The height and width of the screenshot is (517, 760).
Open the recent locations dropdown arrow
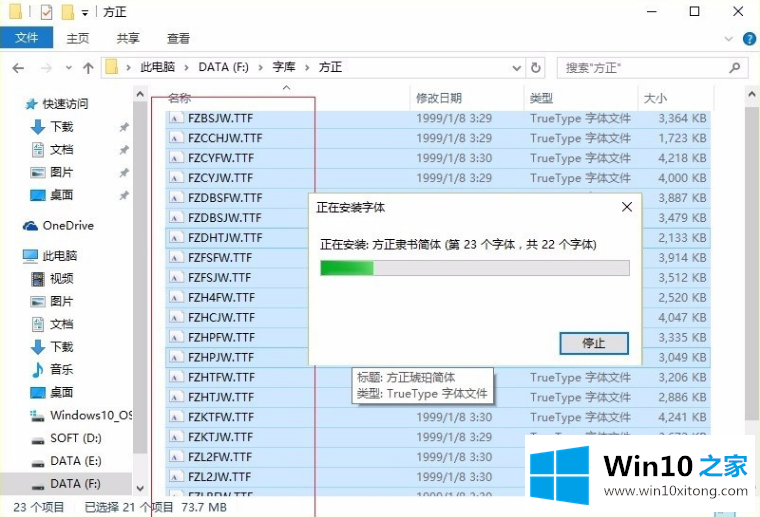coord(69,68)
